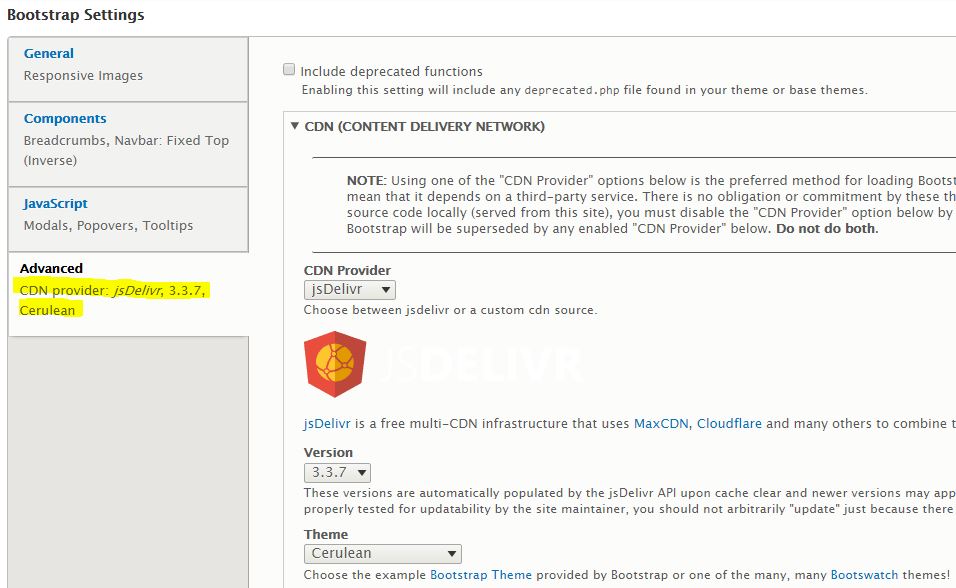The width and height of the screenshot is (956, 588).
Task: Open the MaxCDN link
Action: (661, 423)
